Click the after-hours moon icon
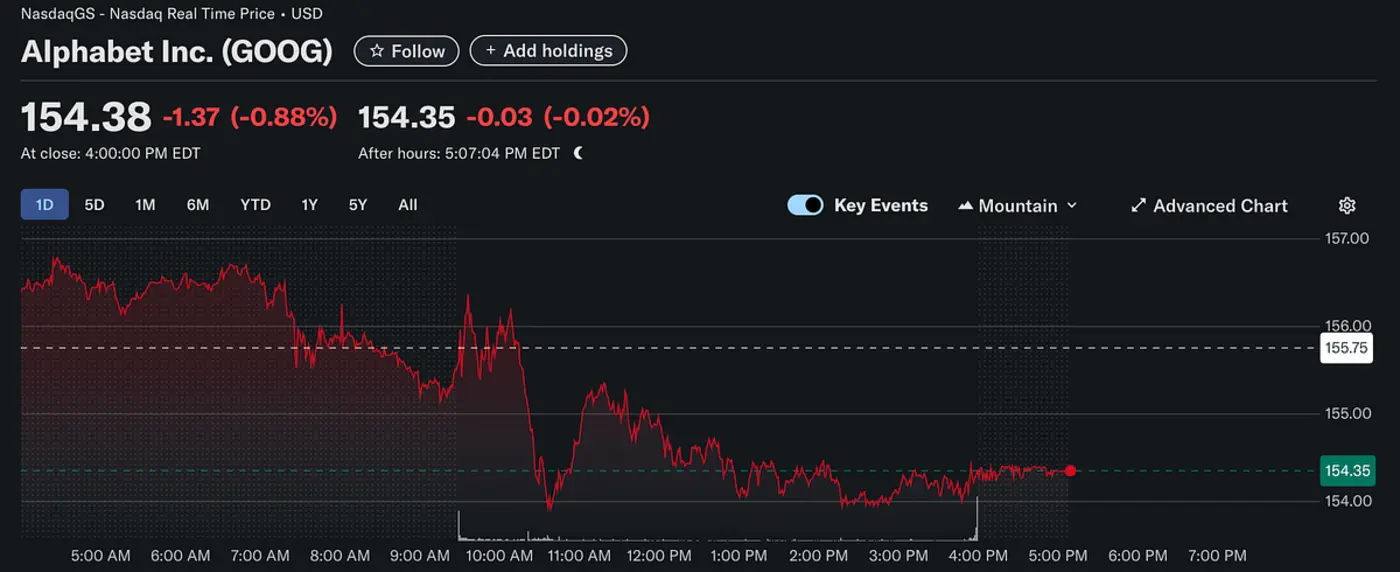Image resolution: width=1400 pixels, height=572 pixels. click(578, 154)
